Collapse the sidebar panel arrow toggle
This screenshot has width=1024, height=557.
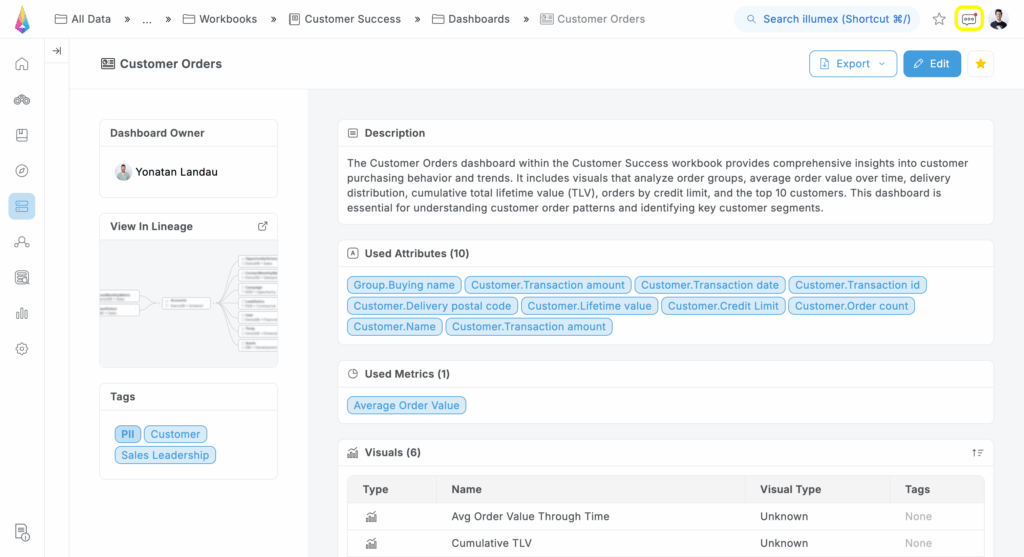[x=57, y=51]
